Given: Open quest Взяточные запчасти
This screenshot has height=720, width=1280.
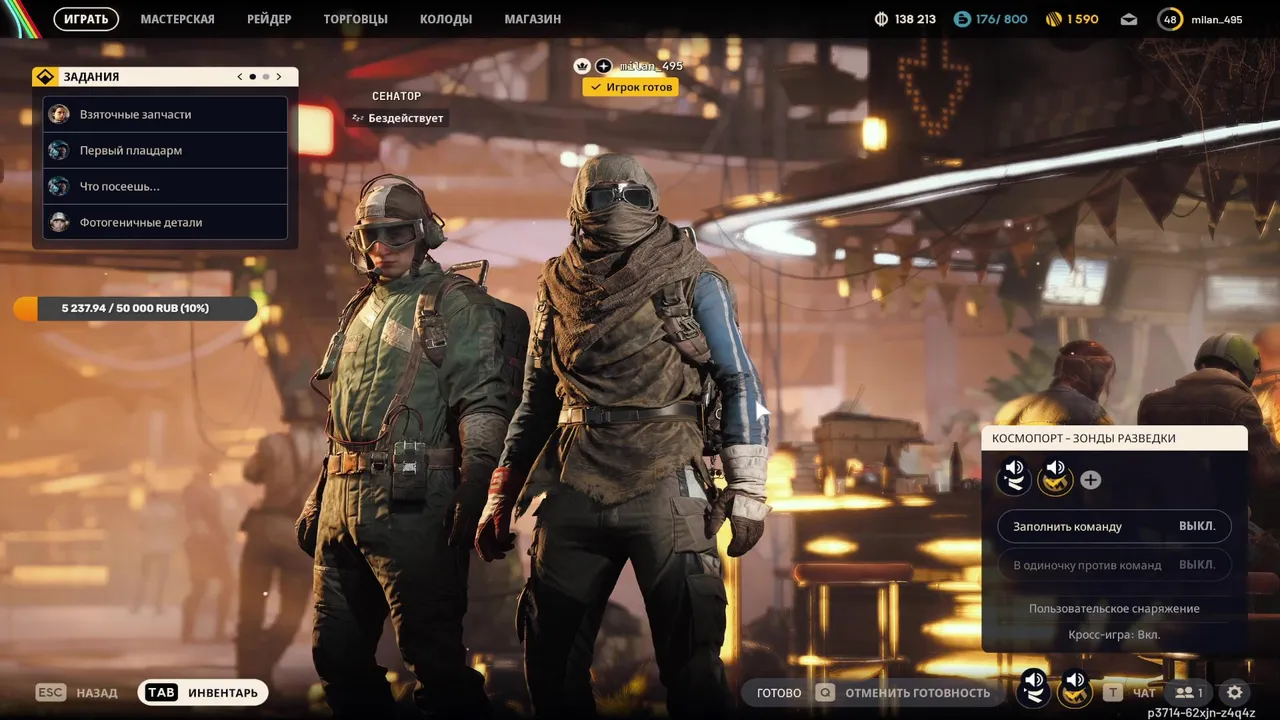Looking at the screenshot, I should [x=165, y=114].
